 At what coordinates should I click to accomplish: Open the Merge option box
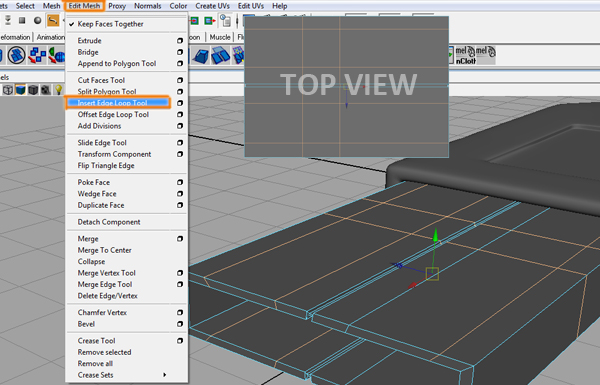click(x=180, y=239)
